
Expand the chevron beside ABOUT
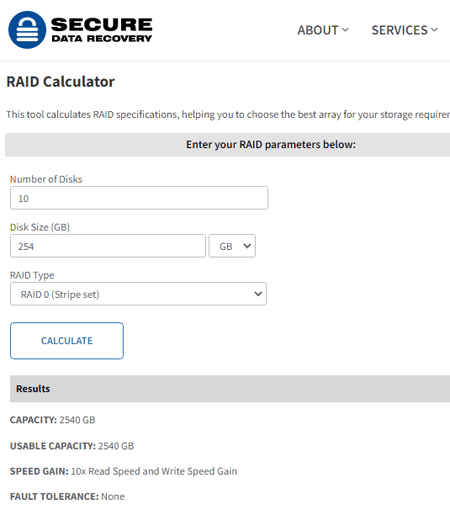coord(345,30)
